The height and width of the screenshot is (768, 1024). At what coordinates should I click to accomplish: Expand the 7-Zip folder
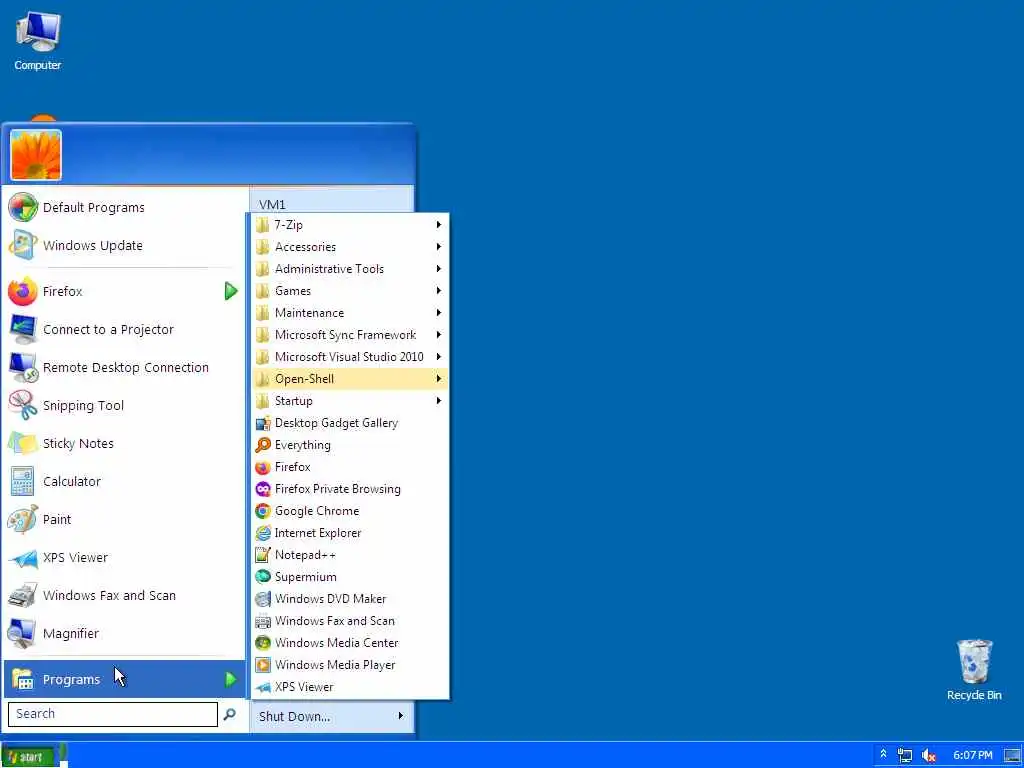pyautogui.click(x=350, y=225)
